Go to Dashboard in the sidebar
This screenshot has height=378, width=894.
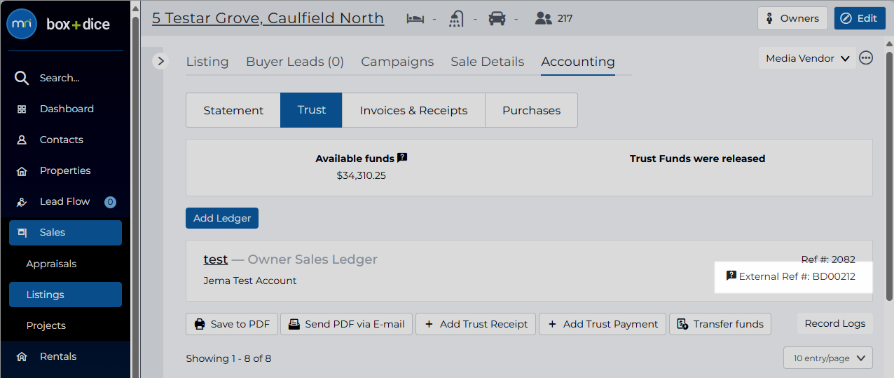(x=66, y=109)
